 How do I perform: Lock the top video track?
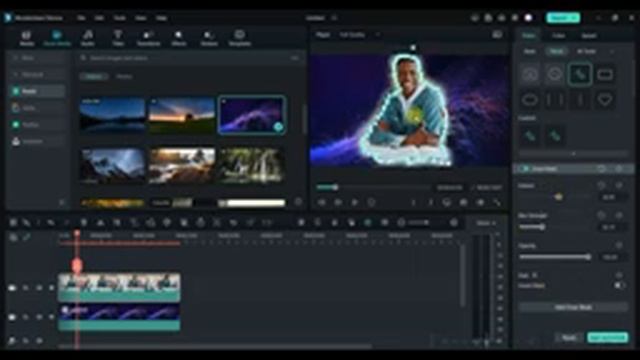tap(25, 288)
